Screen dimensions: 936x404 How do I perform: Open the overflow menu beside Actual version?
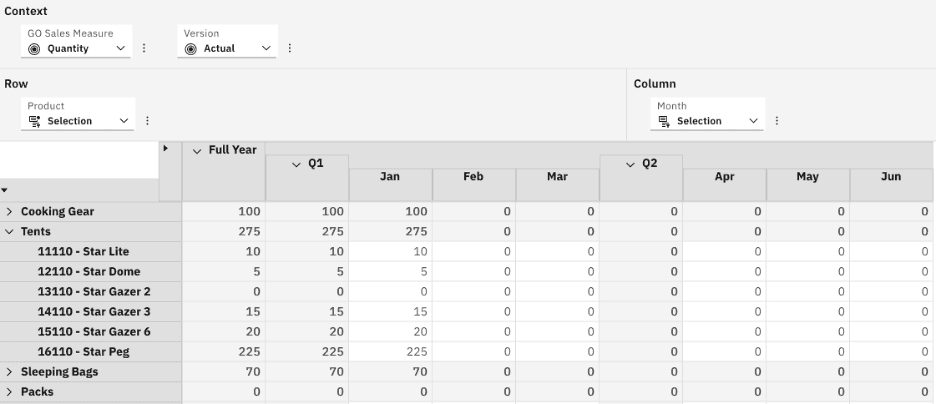pyautogui.click(x=290, y=48)
